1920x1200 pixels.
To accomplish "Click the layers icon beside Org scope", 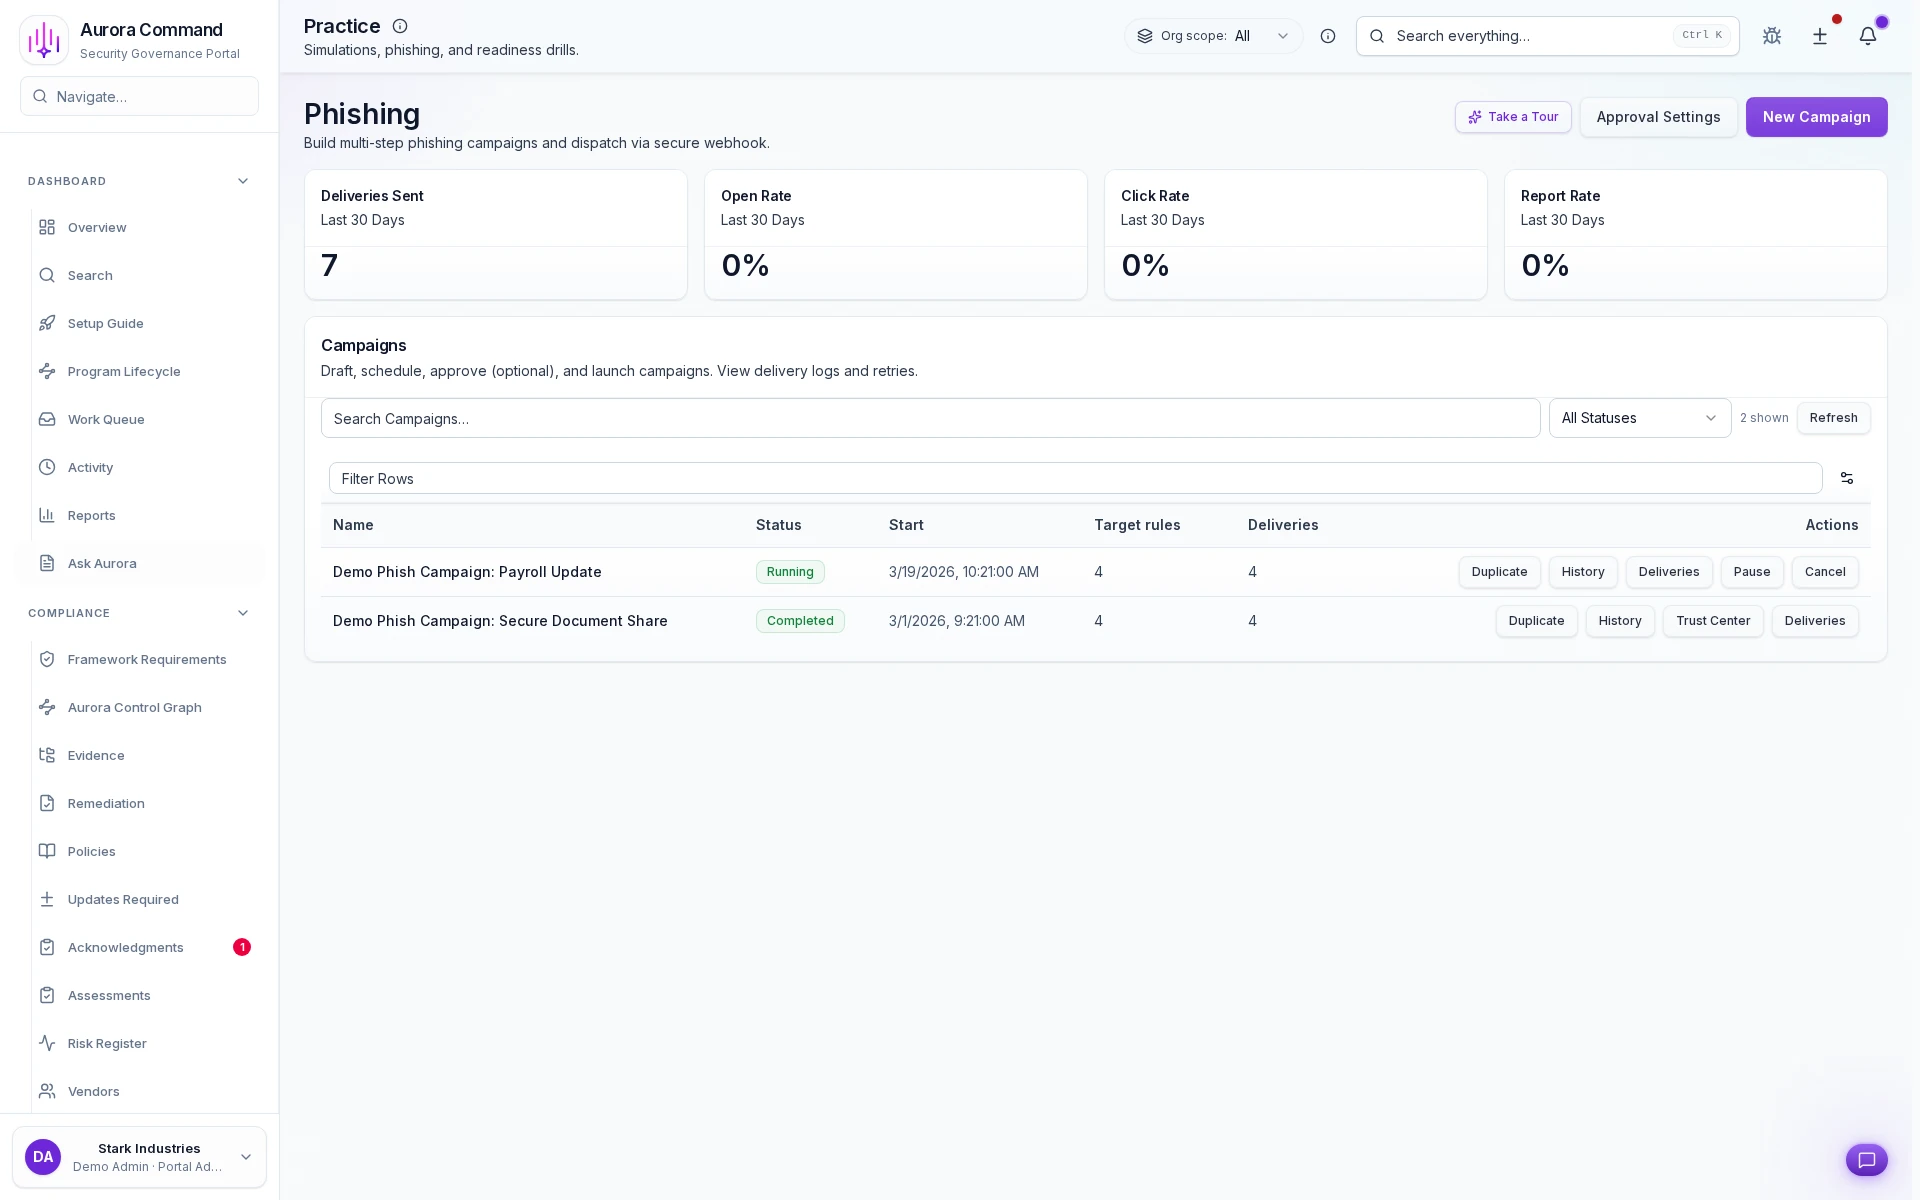I will (x=1146, y=36).
